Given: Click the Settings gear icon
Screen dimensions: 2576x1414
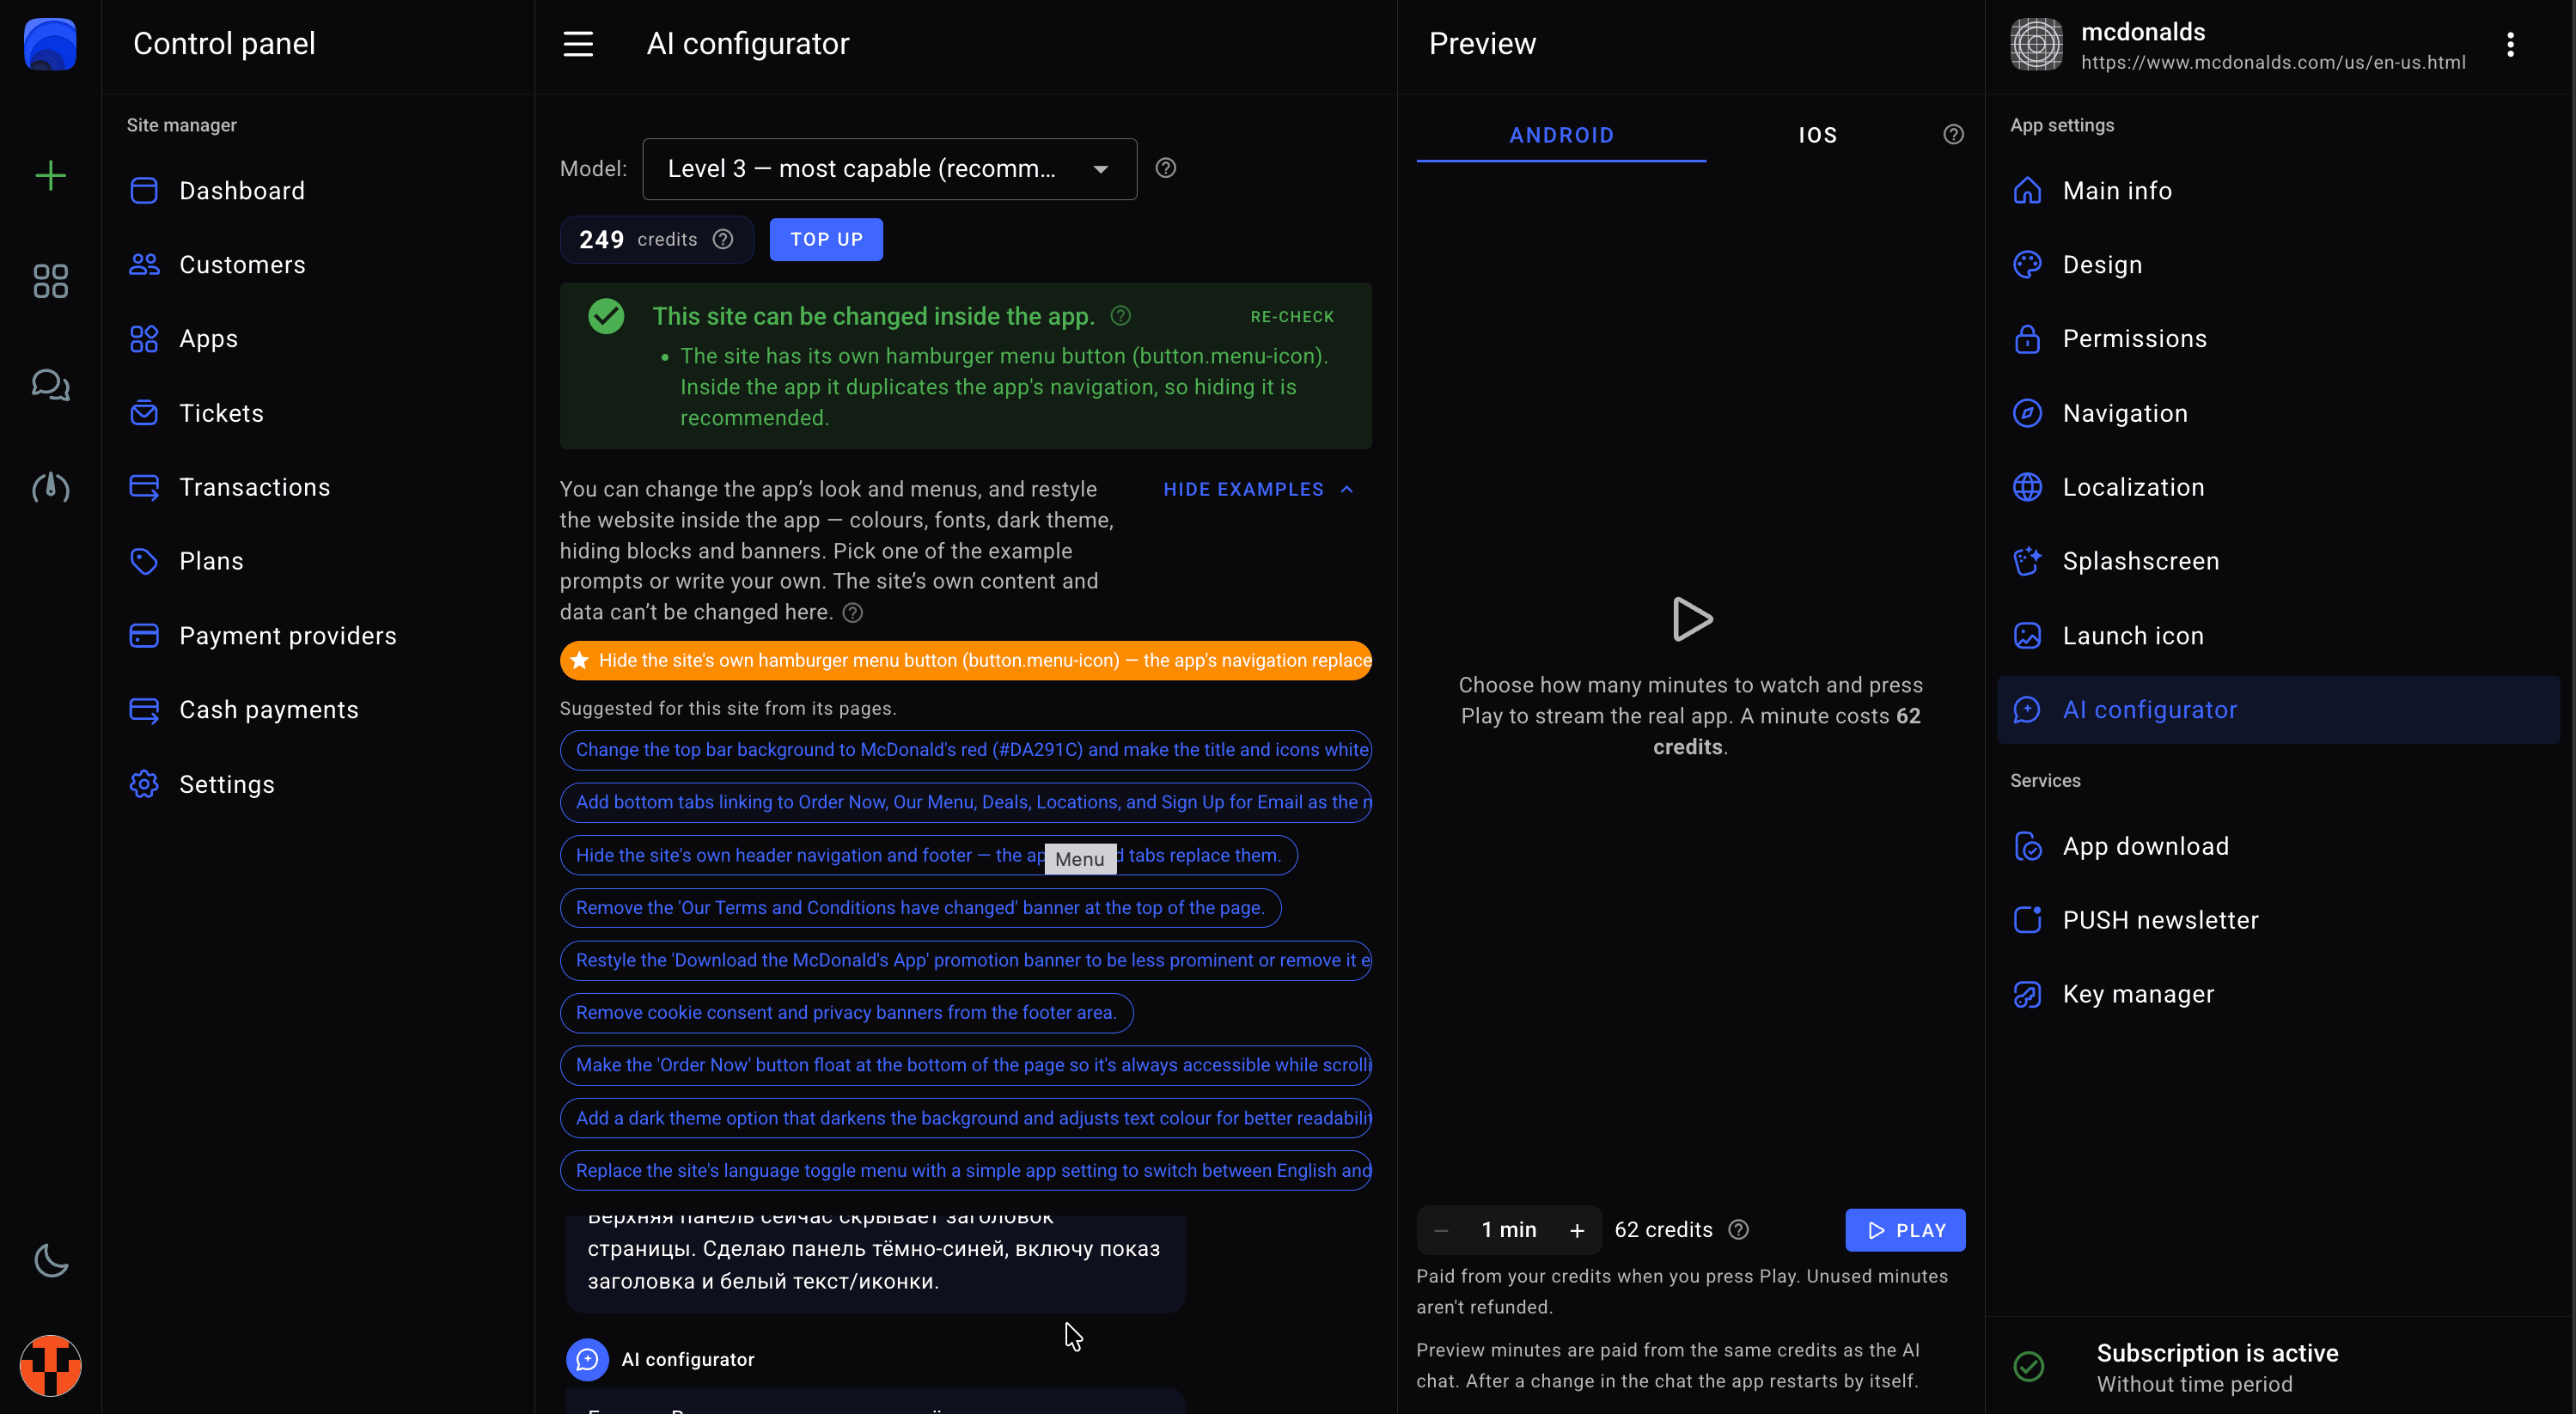Looking at the screenshot, I should (x=144, y=784).
